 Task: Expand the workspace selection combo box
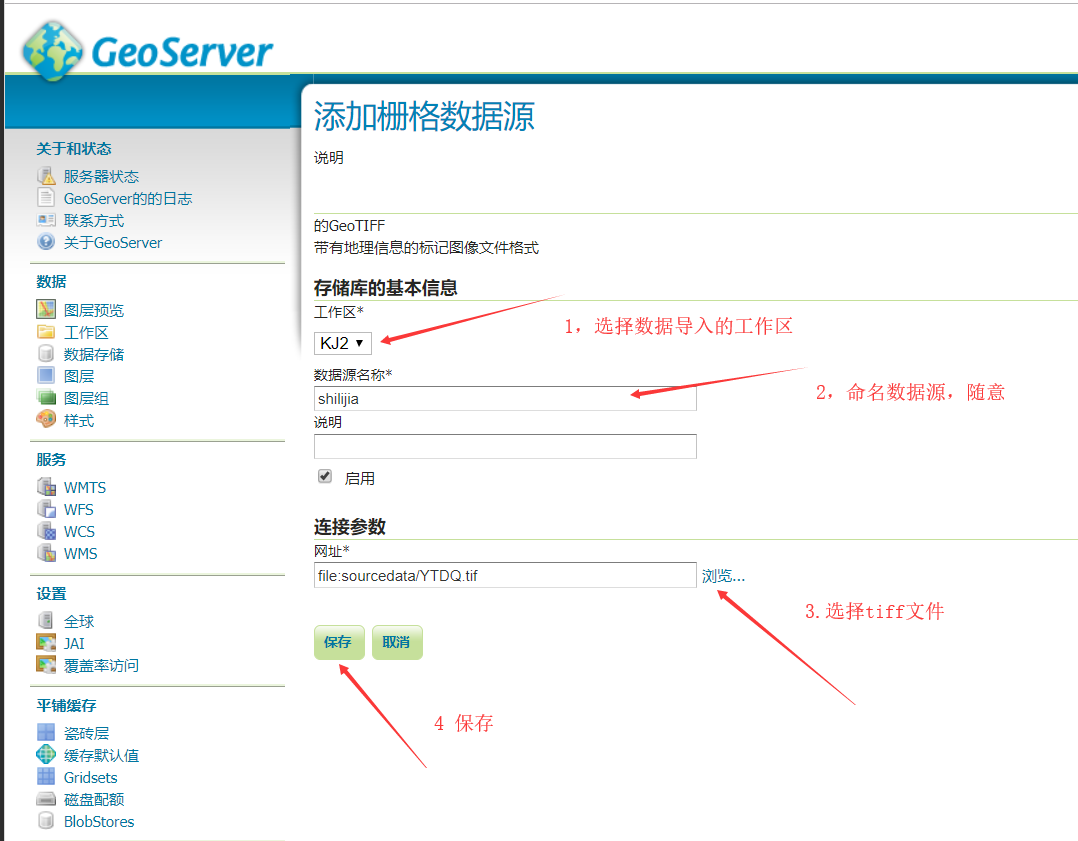tap(342, 342)
